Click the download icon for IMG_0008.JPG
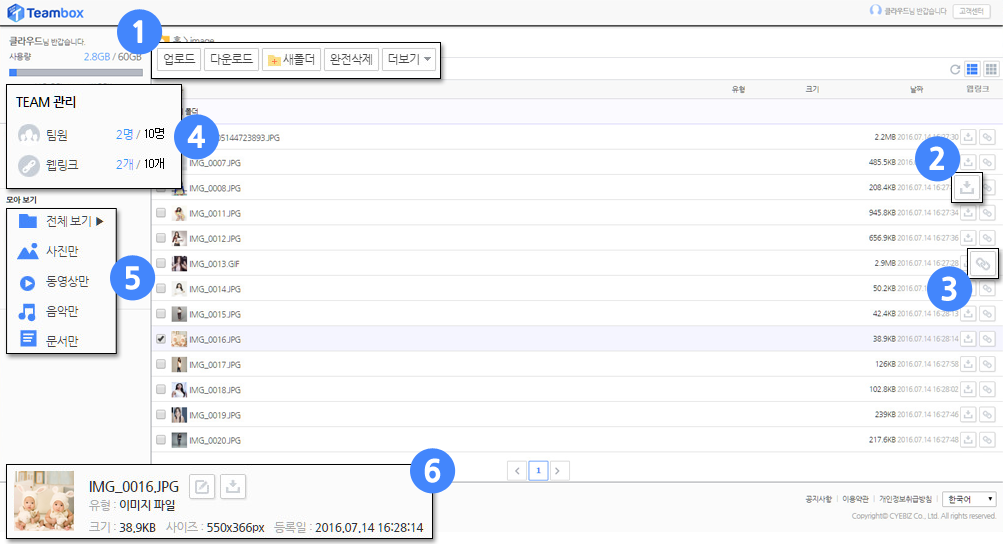 [967, 187]
